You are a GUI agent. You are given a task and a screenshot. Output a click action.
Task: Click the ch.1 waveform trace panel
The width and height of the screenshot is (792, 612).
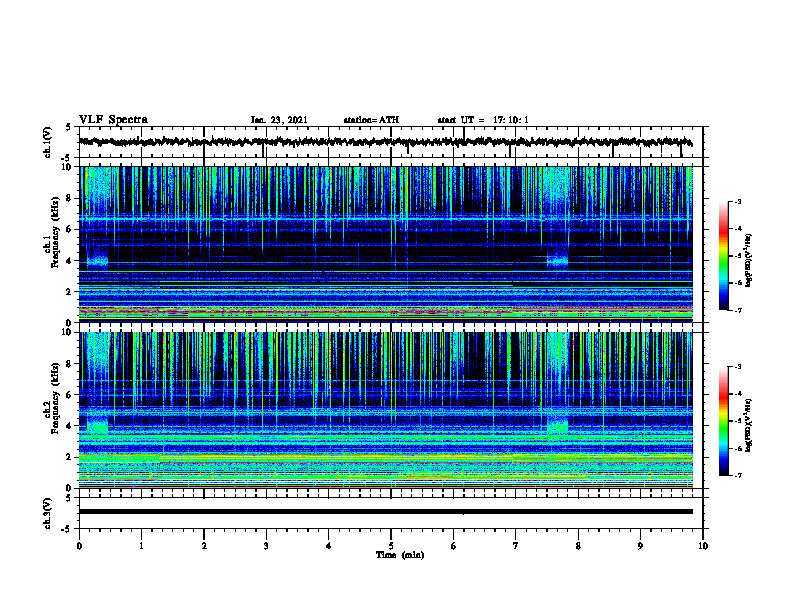[391, 142]
